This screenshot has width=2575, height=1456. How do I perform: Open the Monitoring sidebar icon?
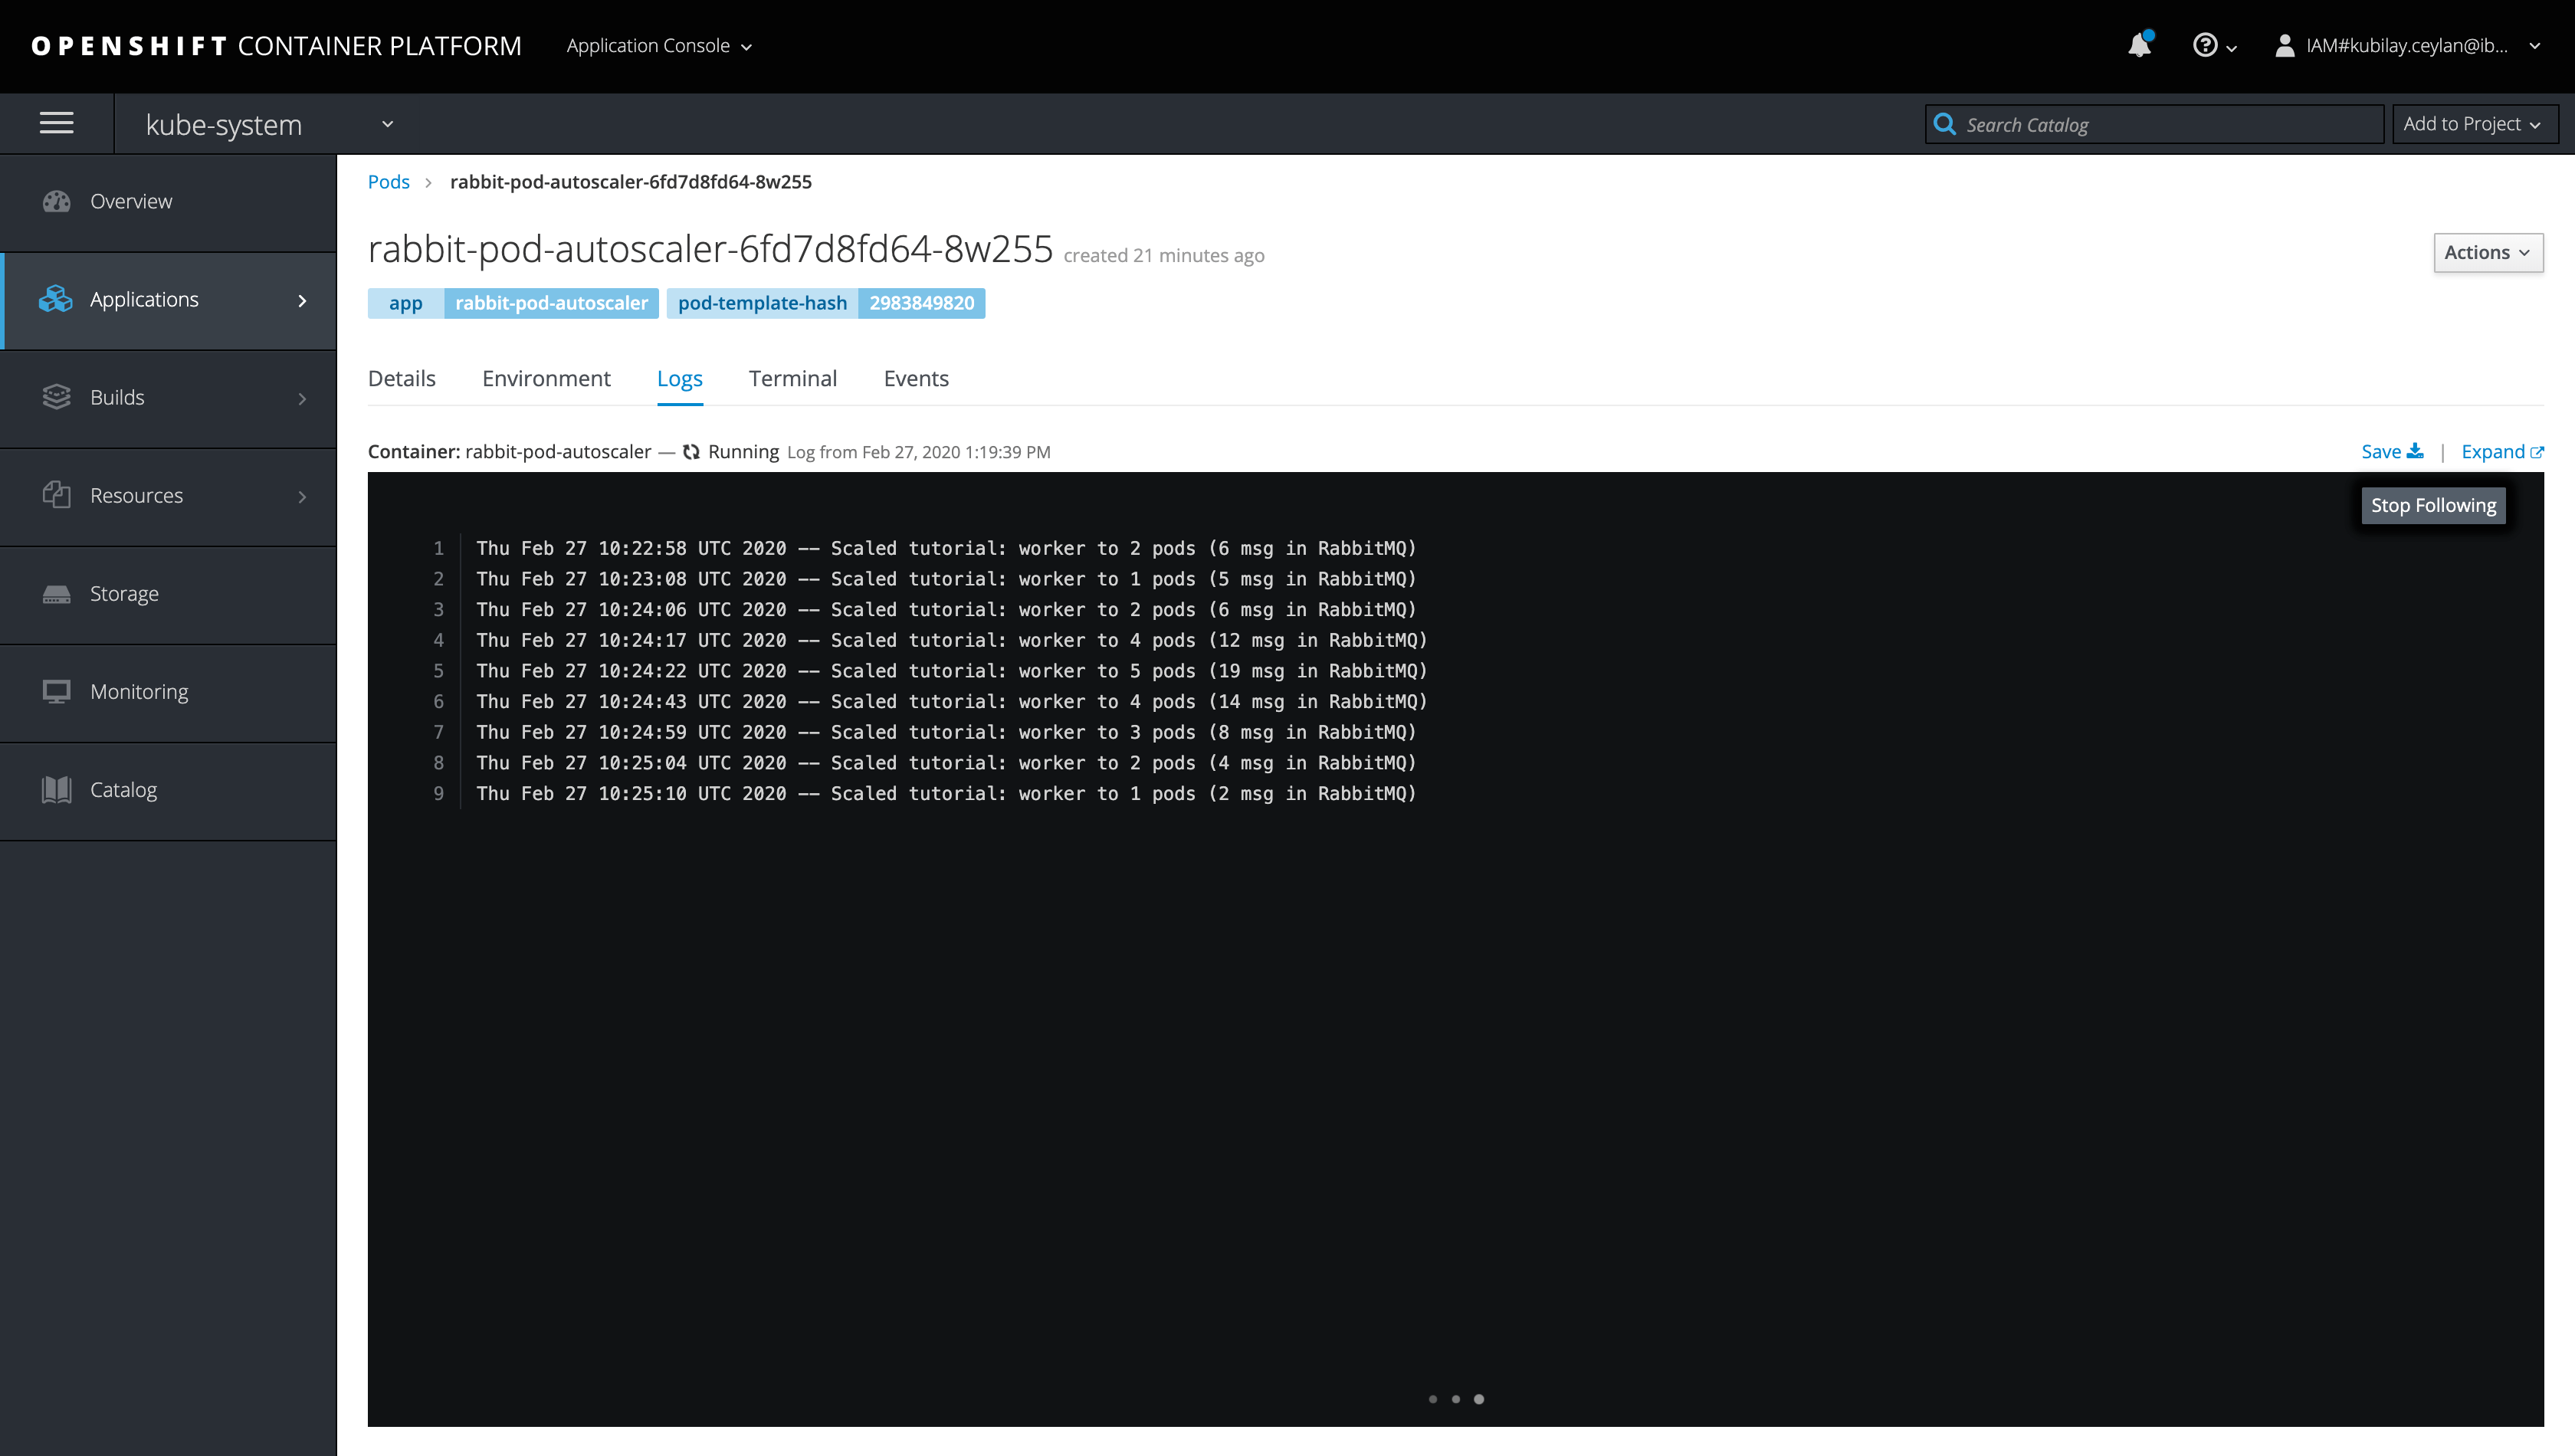tap(56, 691)
